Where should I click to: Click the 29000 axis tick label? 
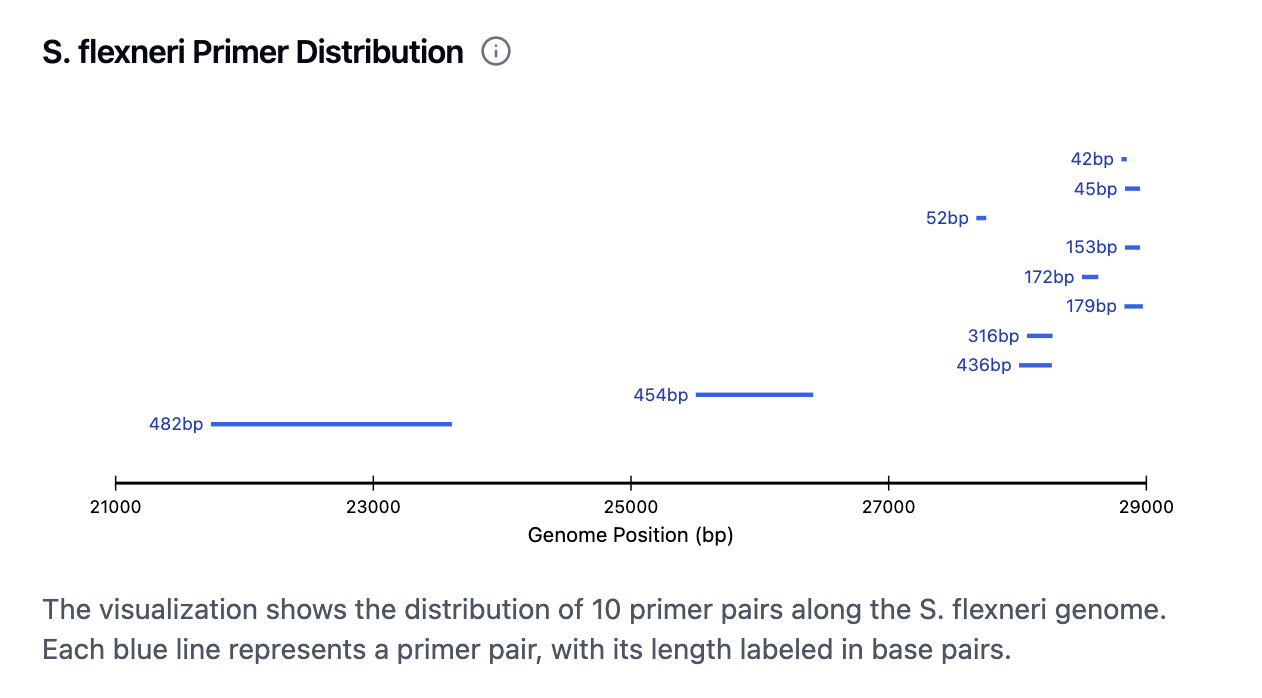tap(1146, 507)
